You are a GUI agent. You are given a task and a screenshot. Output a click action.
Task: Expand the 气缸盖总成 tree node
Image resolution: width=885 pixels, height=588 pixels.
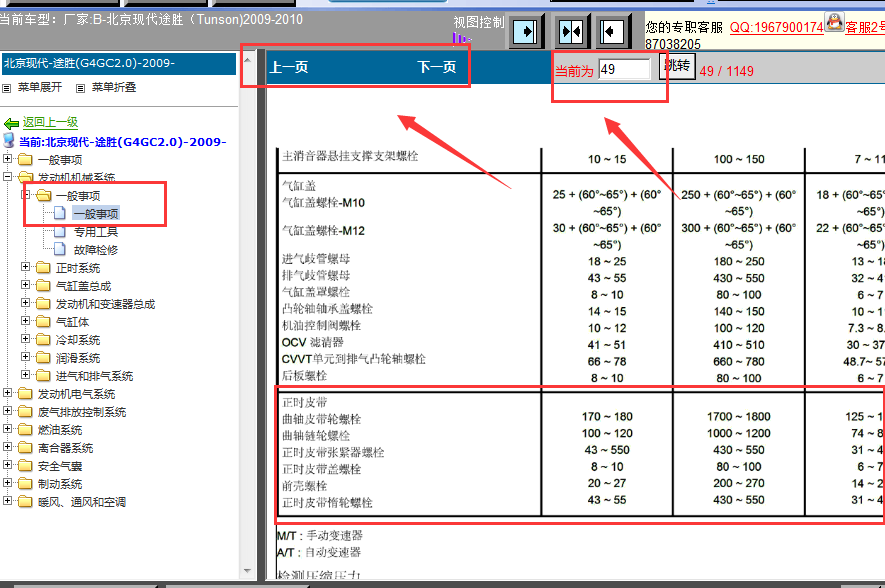coord(25,284)
